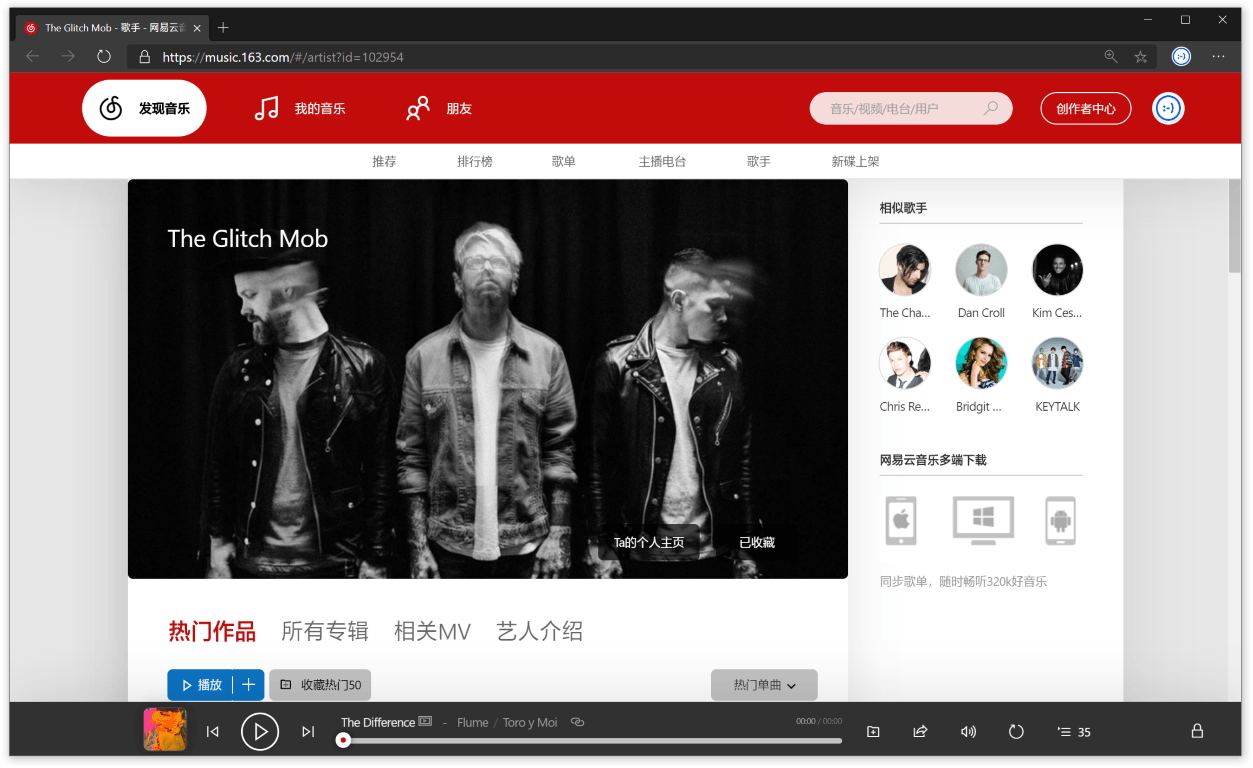Select the 歌单 sub-navigation item
This screenshot has width=1253, height=768.
tap(564, 161)
